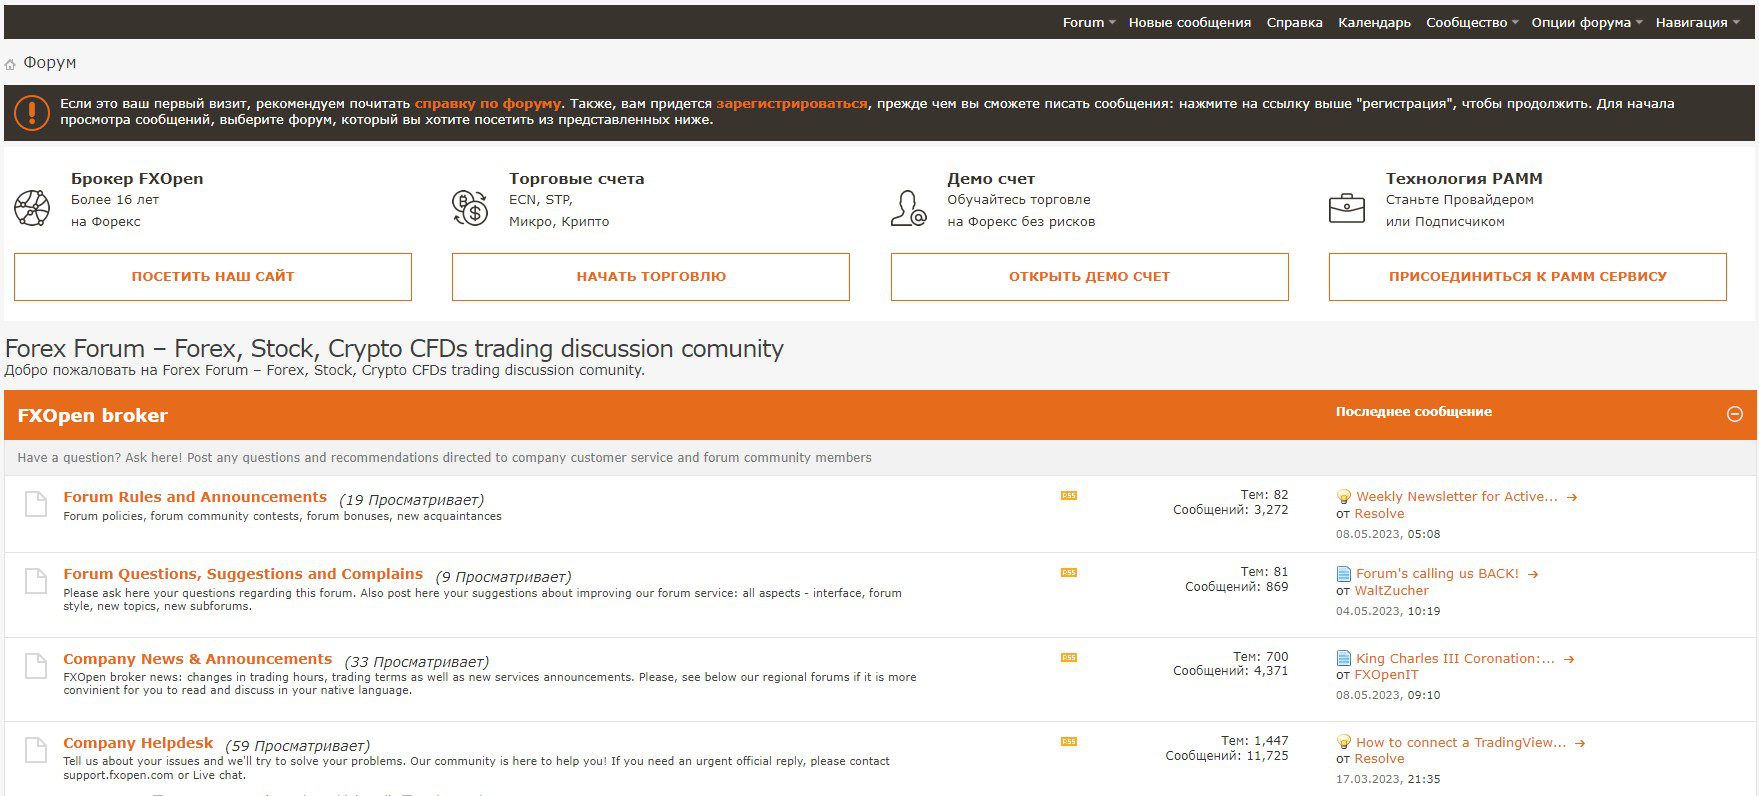This screenshot has width=1759, height=796.
Task: Click the Демо счет heading
Action: pos(991,179)
